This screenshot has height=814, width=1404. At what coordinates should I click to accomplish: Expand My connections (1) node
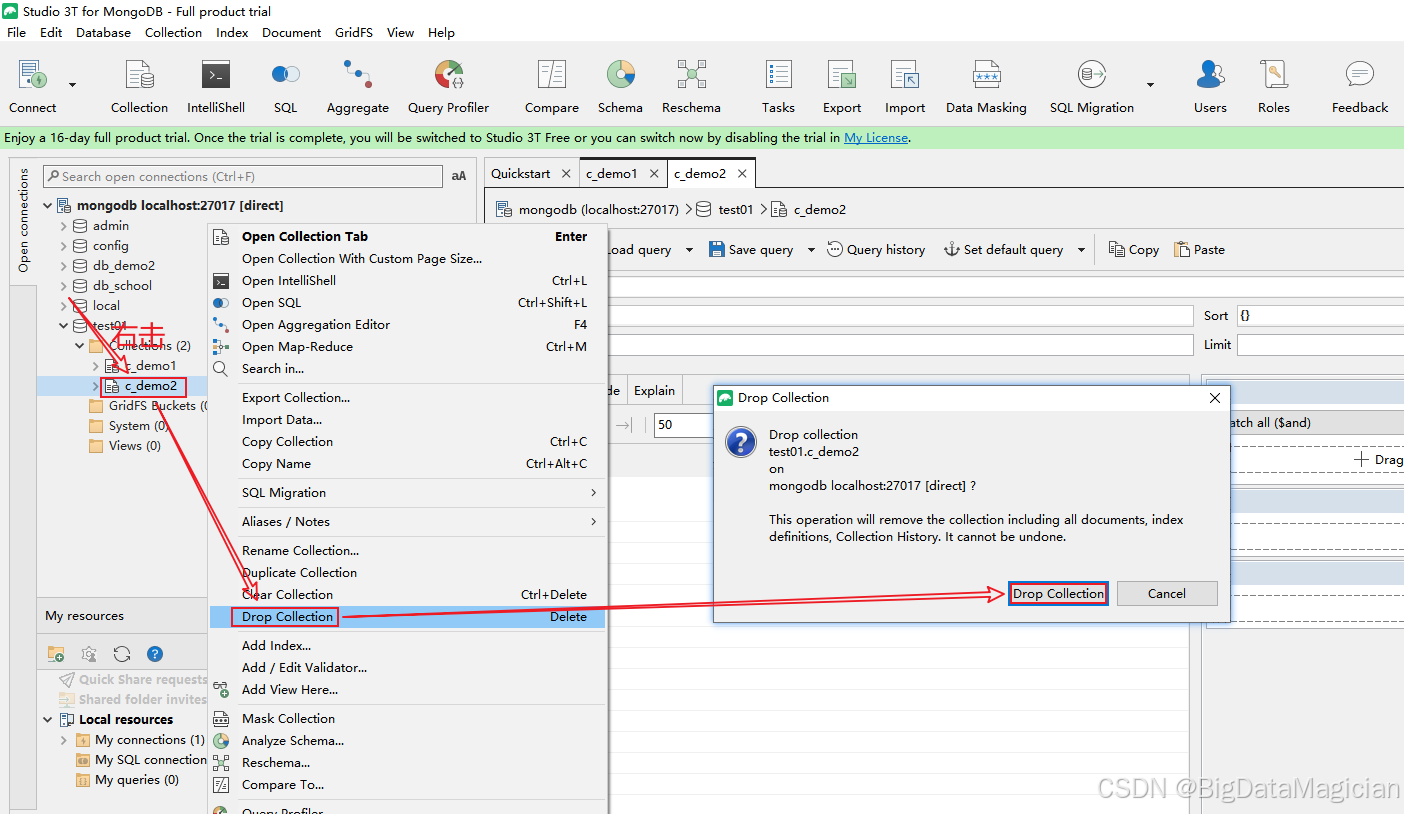(x=64, y=740)
